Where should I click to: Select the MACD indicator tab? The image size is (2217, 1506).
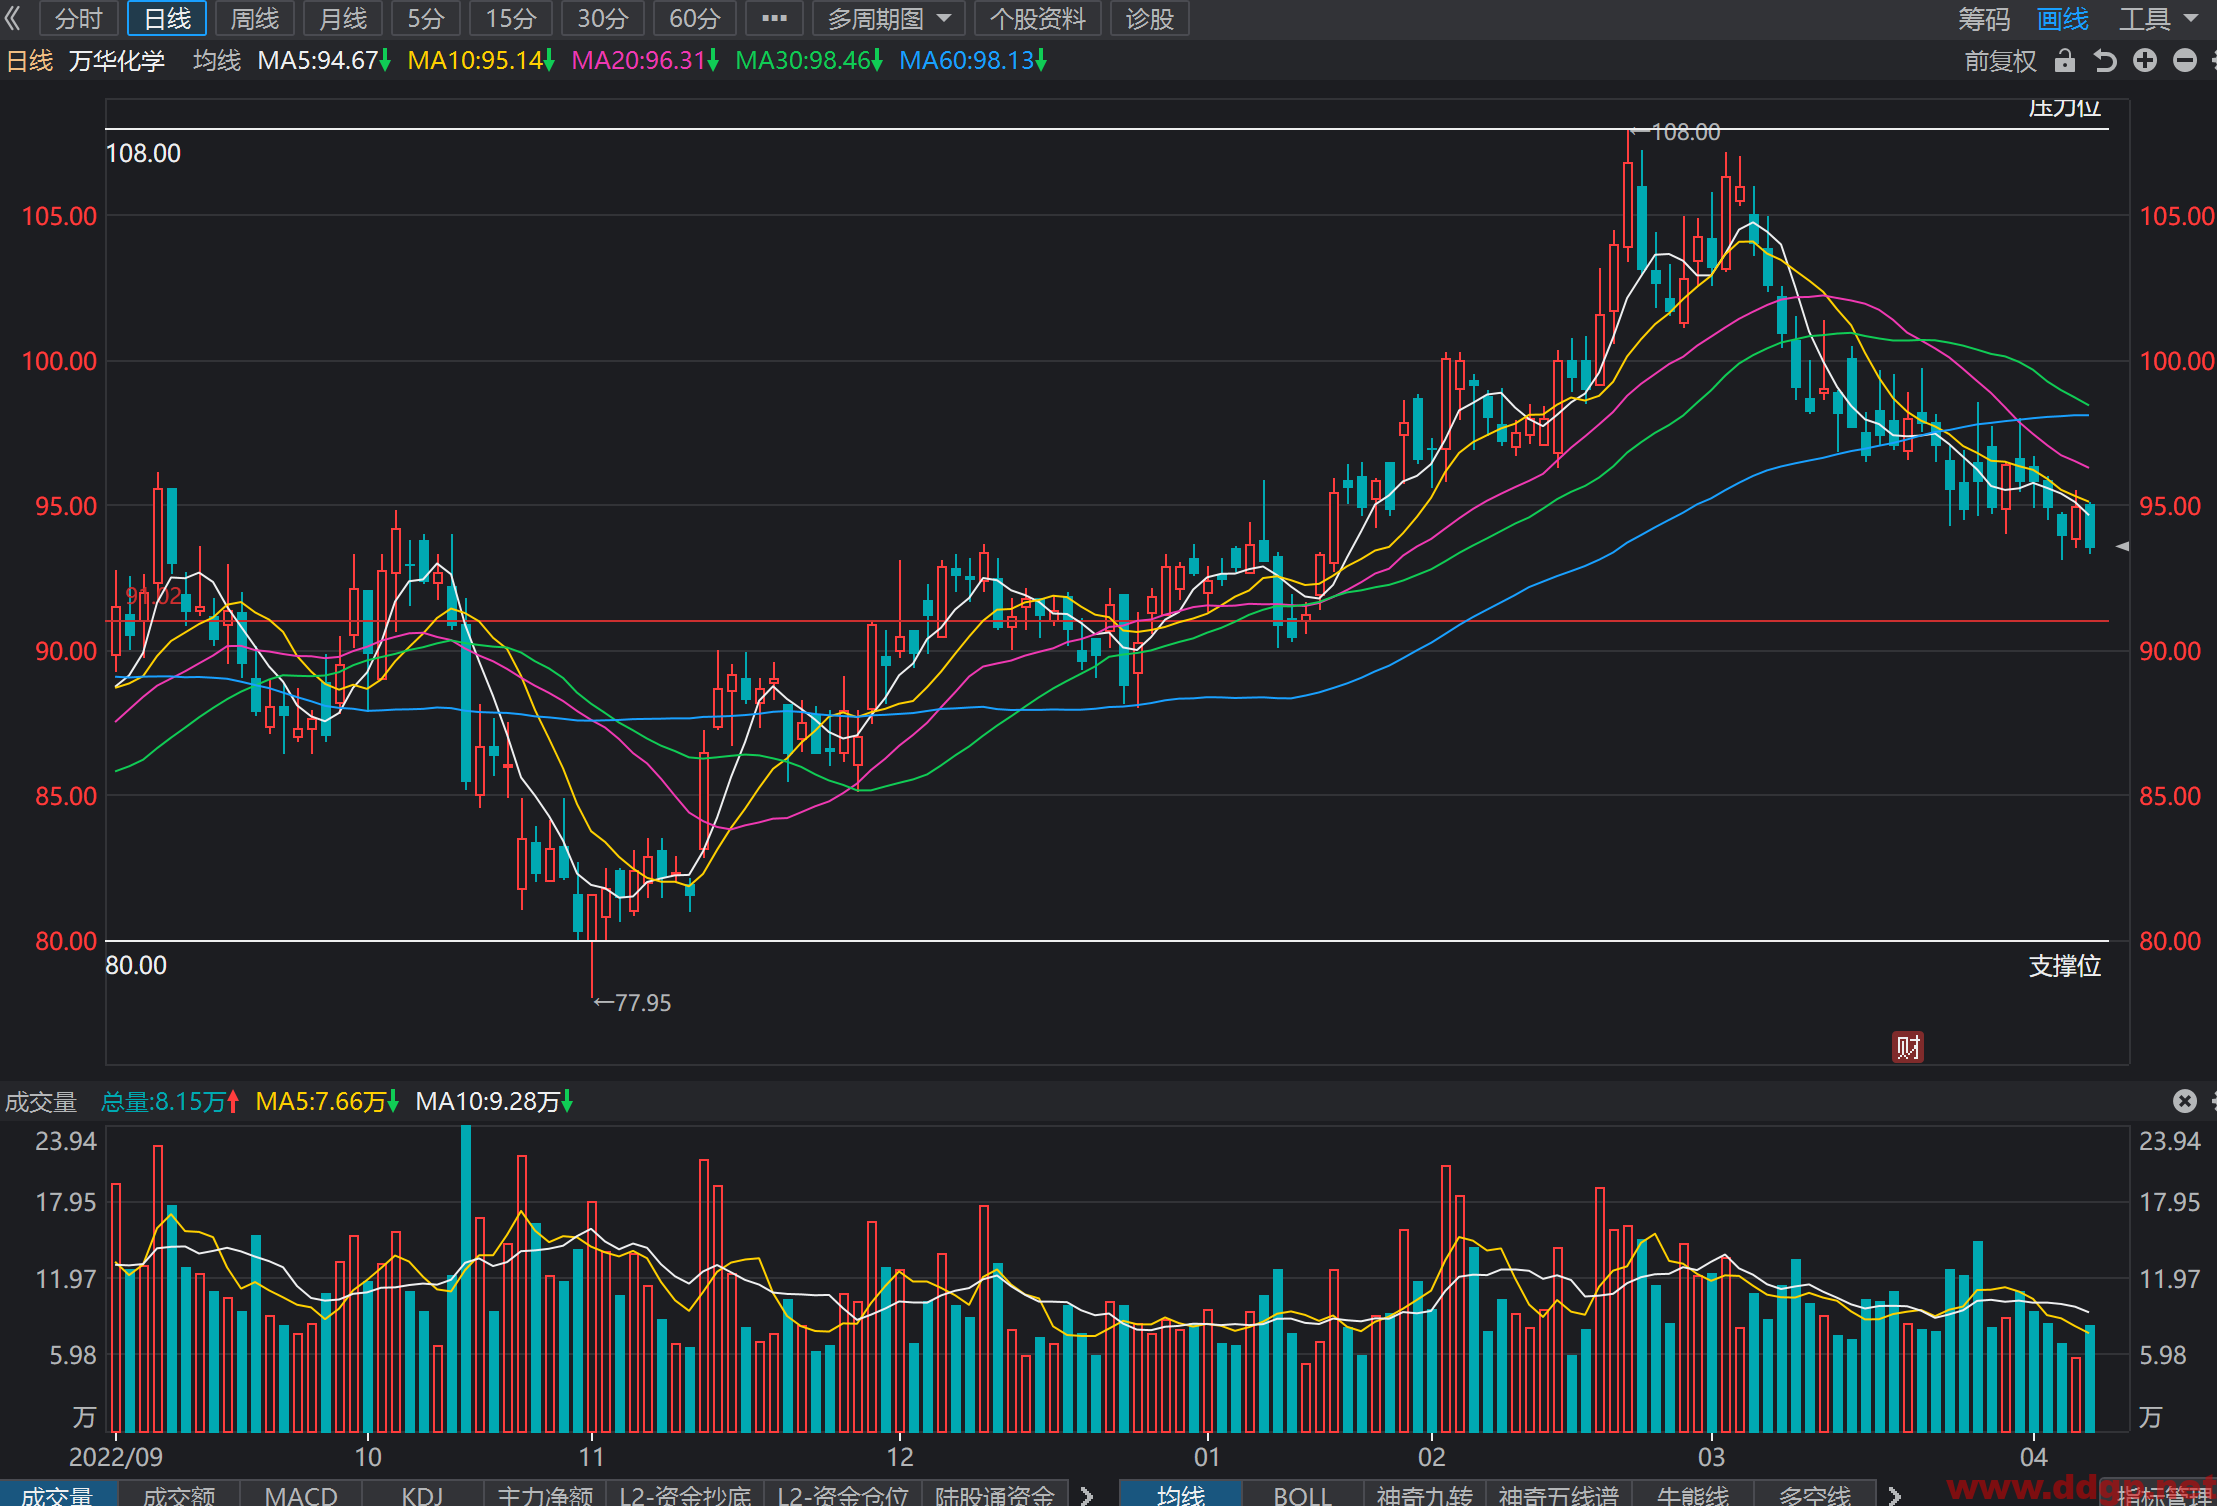tap(301, 1495)
